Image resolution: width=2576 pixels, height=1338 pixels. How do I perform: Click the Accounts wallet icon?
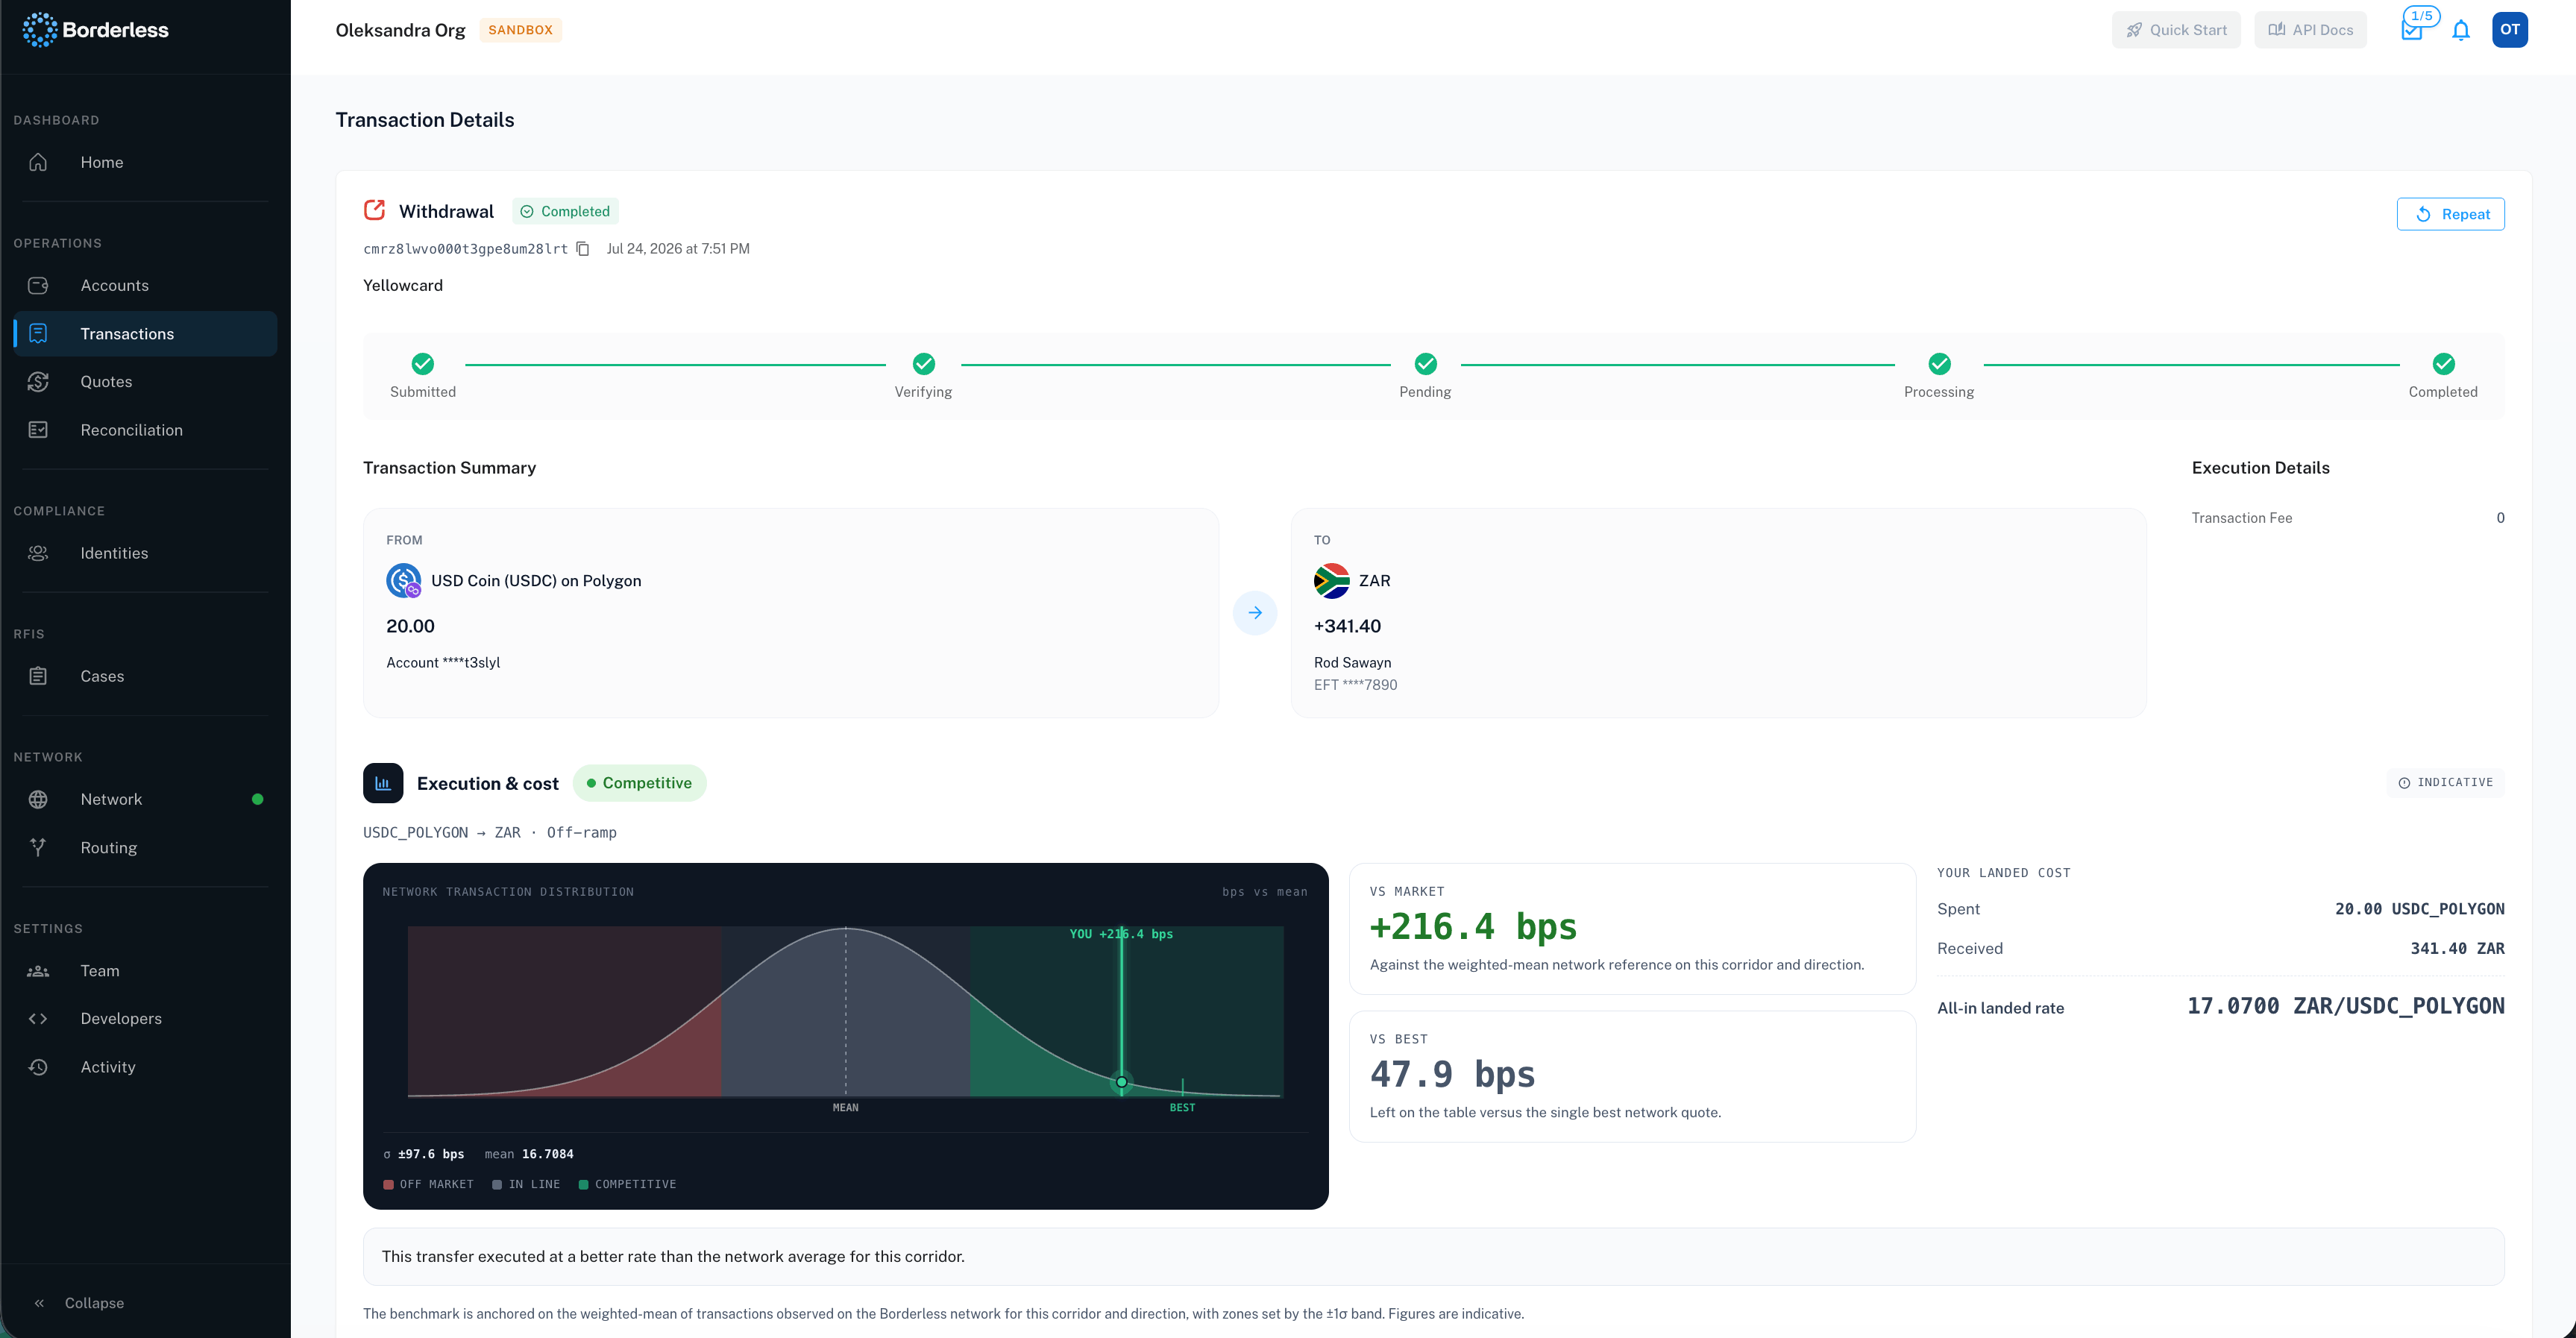point(38,285)
